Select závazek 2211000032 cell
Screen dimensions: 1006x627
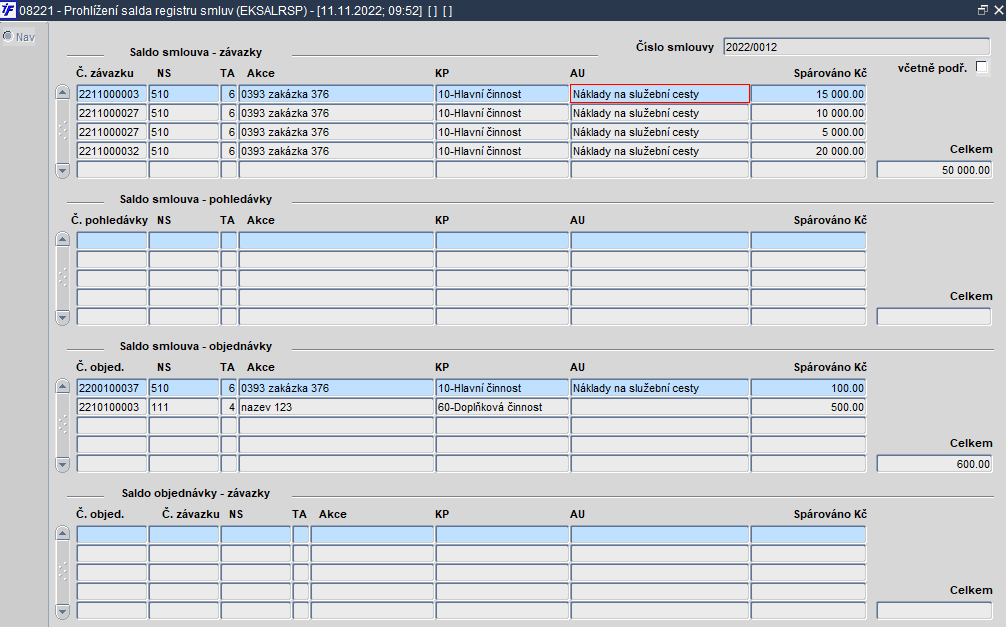112,151
